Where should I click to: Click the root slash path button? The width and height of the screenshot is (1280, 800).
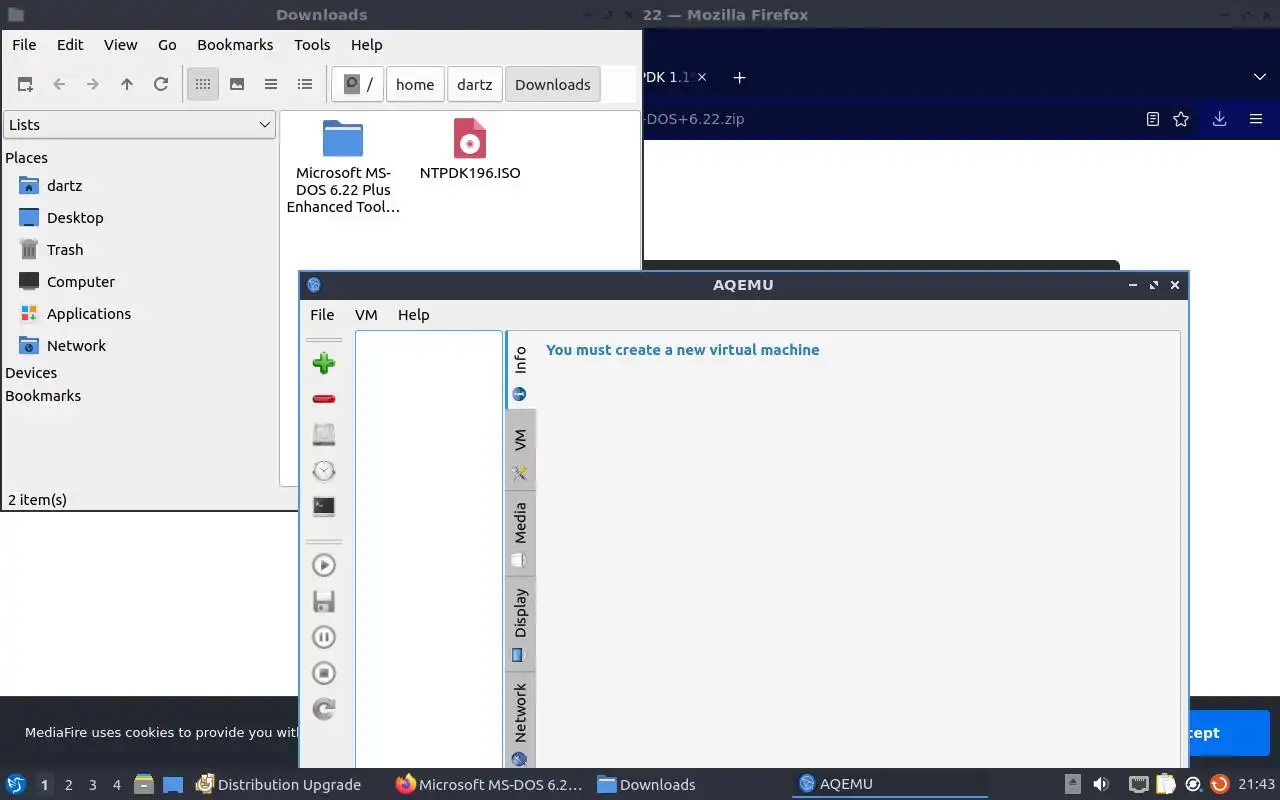pyautogui.click(x=358, y=84)
